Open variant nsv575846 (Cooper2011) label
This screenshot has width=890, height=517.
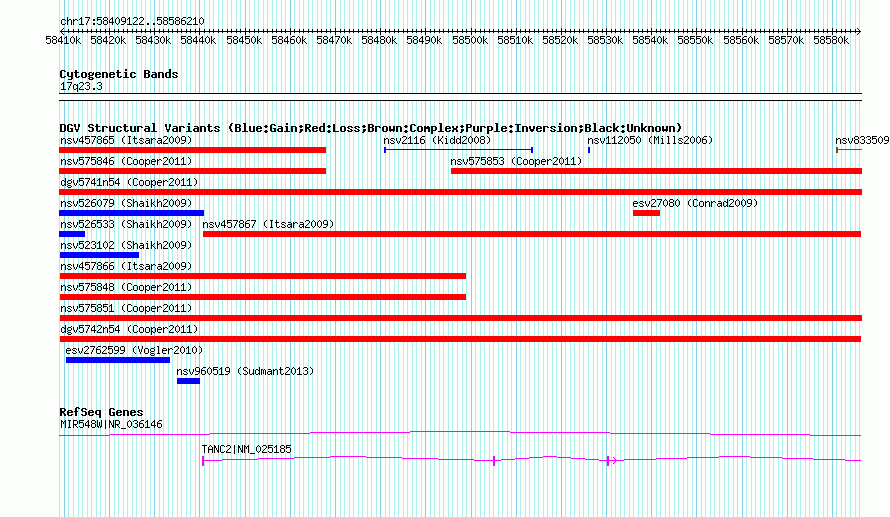pyautogui.click(x=126, y=161)
